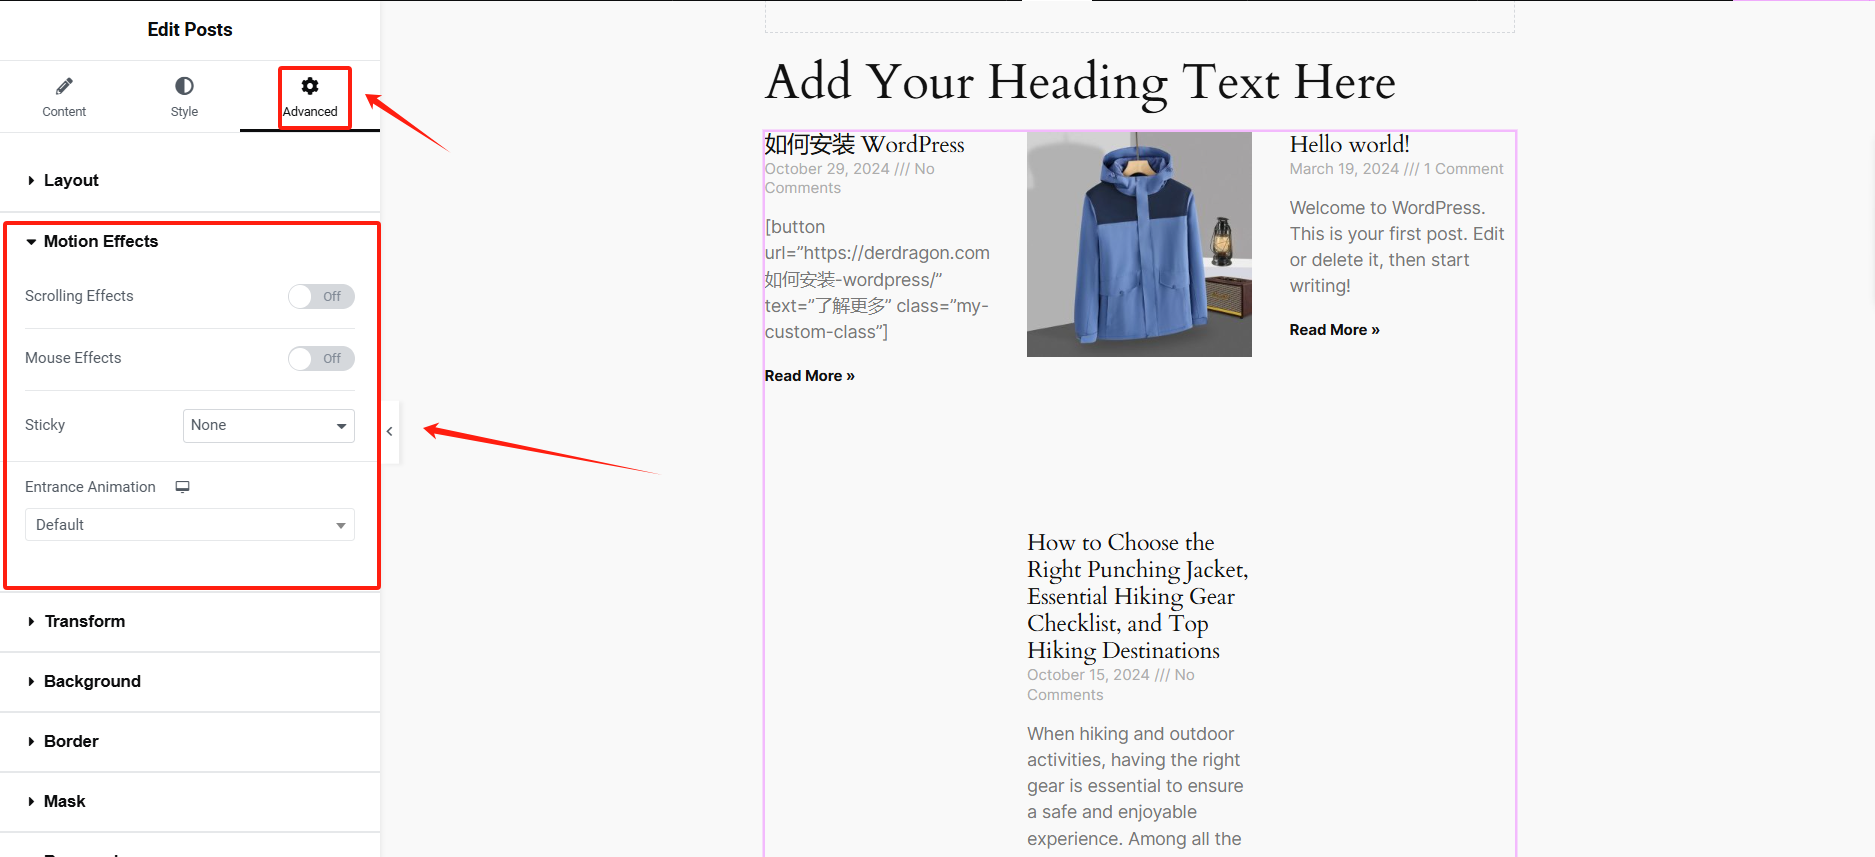Click the responsive device icon beside Entrance Animation
Image resolution: width=1875 pixels, height=857 pixels.
pyautogui.click(x=183, y=487)
